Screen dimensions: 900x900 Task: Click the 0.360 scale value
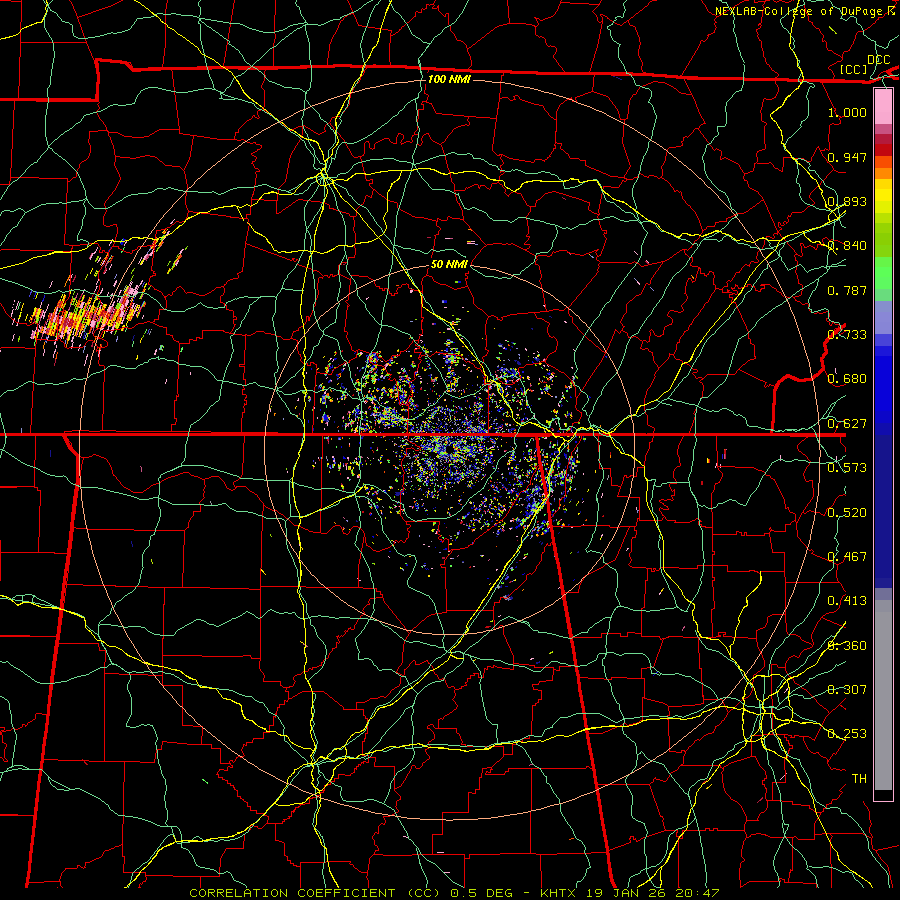pos(847,645)
